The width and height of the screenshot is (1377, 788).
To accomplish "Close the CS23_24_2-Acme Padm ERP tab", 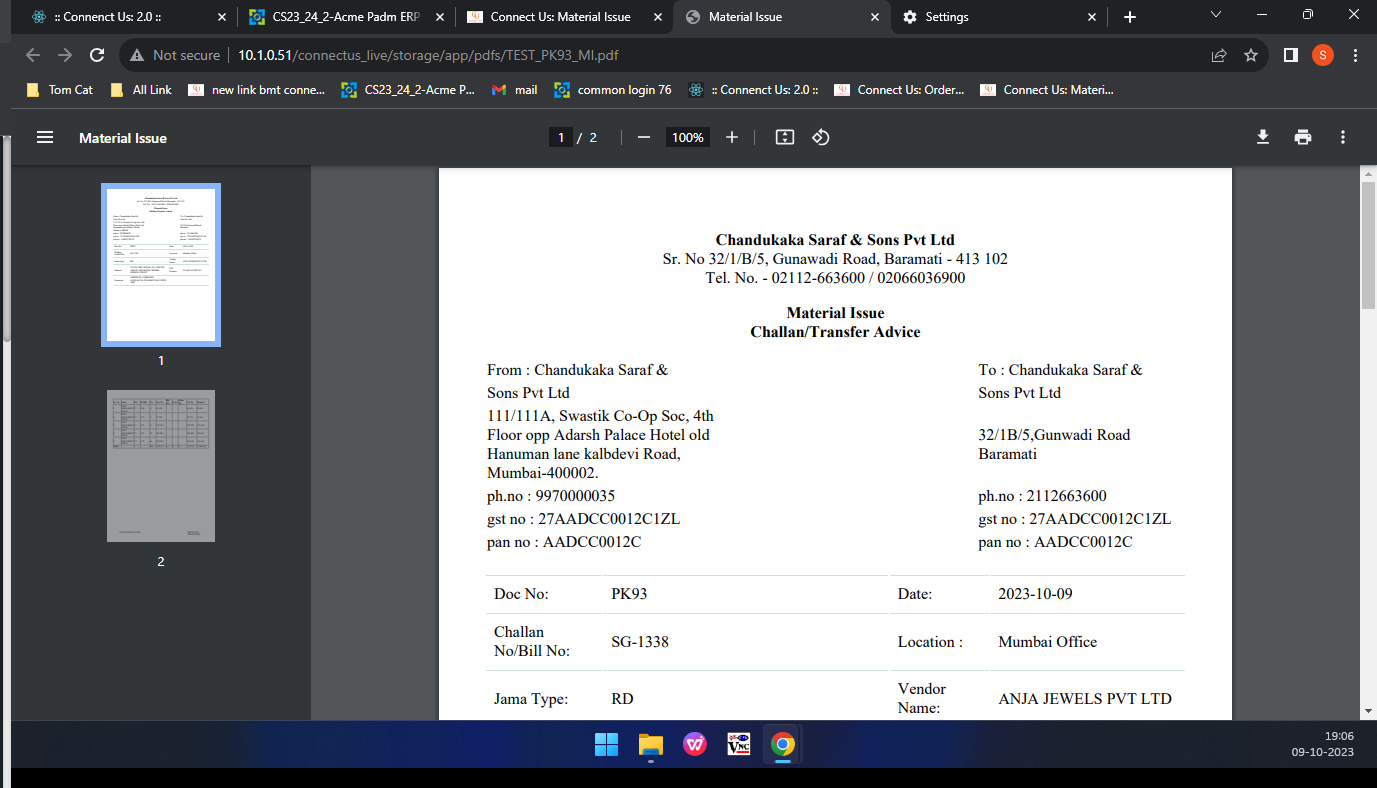I will [x=441, y=17].
